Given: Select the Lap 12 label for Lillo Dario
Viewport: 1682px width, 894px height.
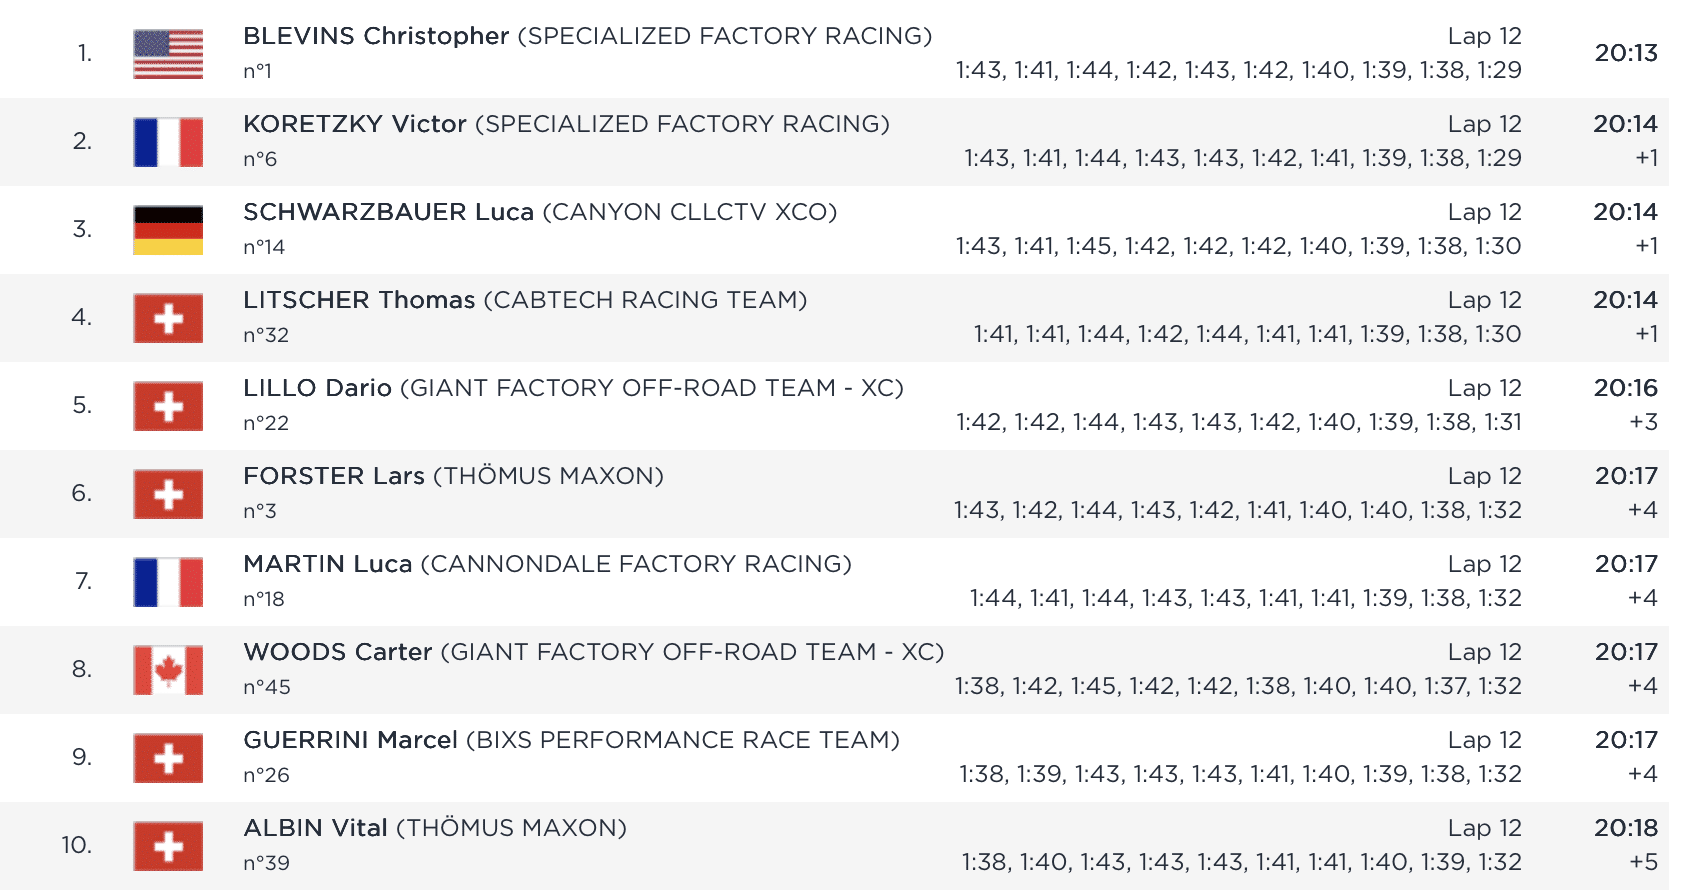Looking at the screenshot, I should tap(1484, 388).
